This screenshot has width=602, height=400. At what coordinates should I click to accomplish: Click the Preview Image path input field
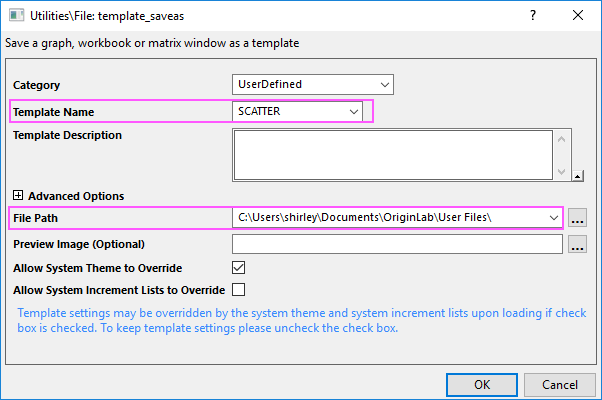[396, 244]
